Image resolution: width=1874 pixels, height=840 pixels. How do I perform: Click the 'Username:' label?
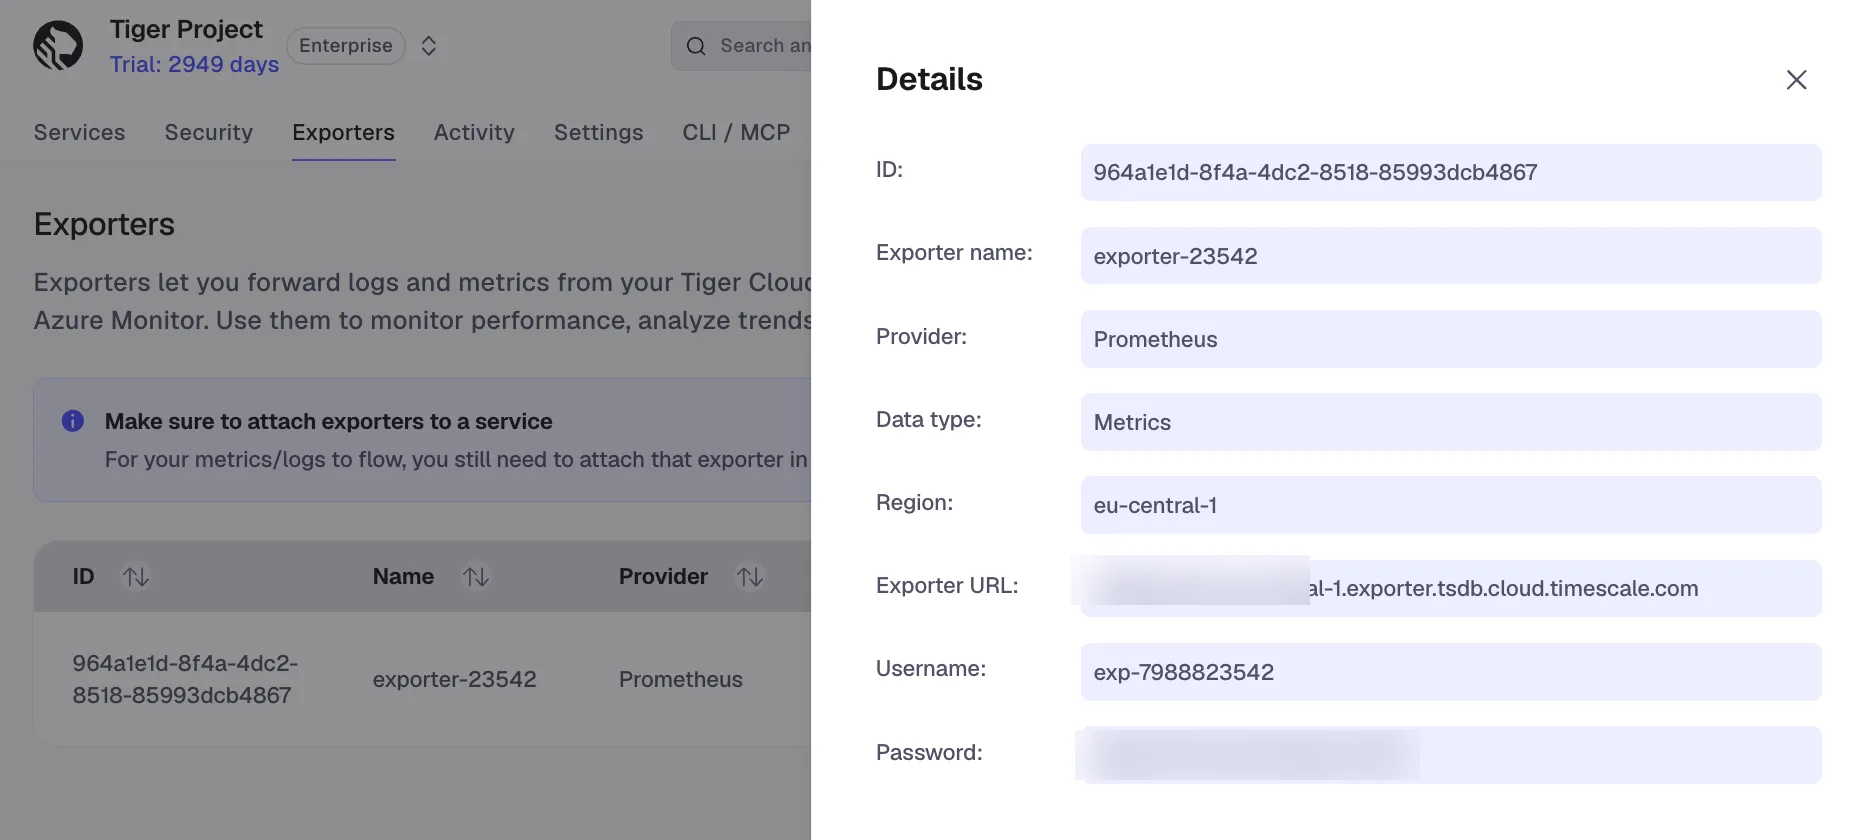click(x=931, y=668)
